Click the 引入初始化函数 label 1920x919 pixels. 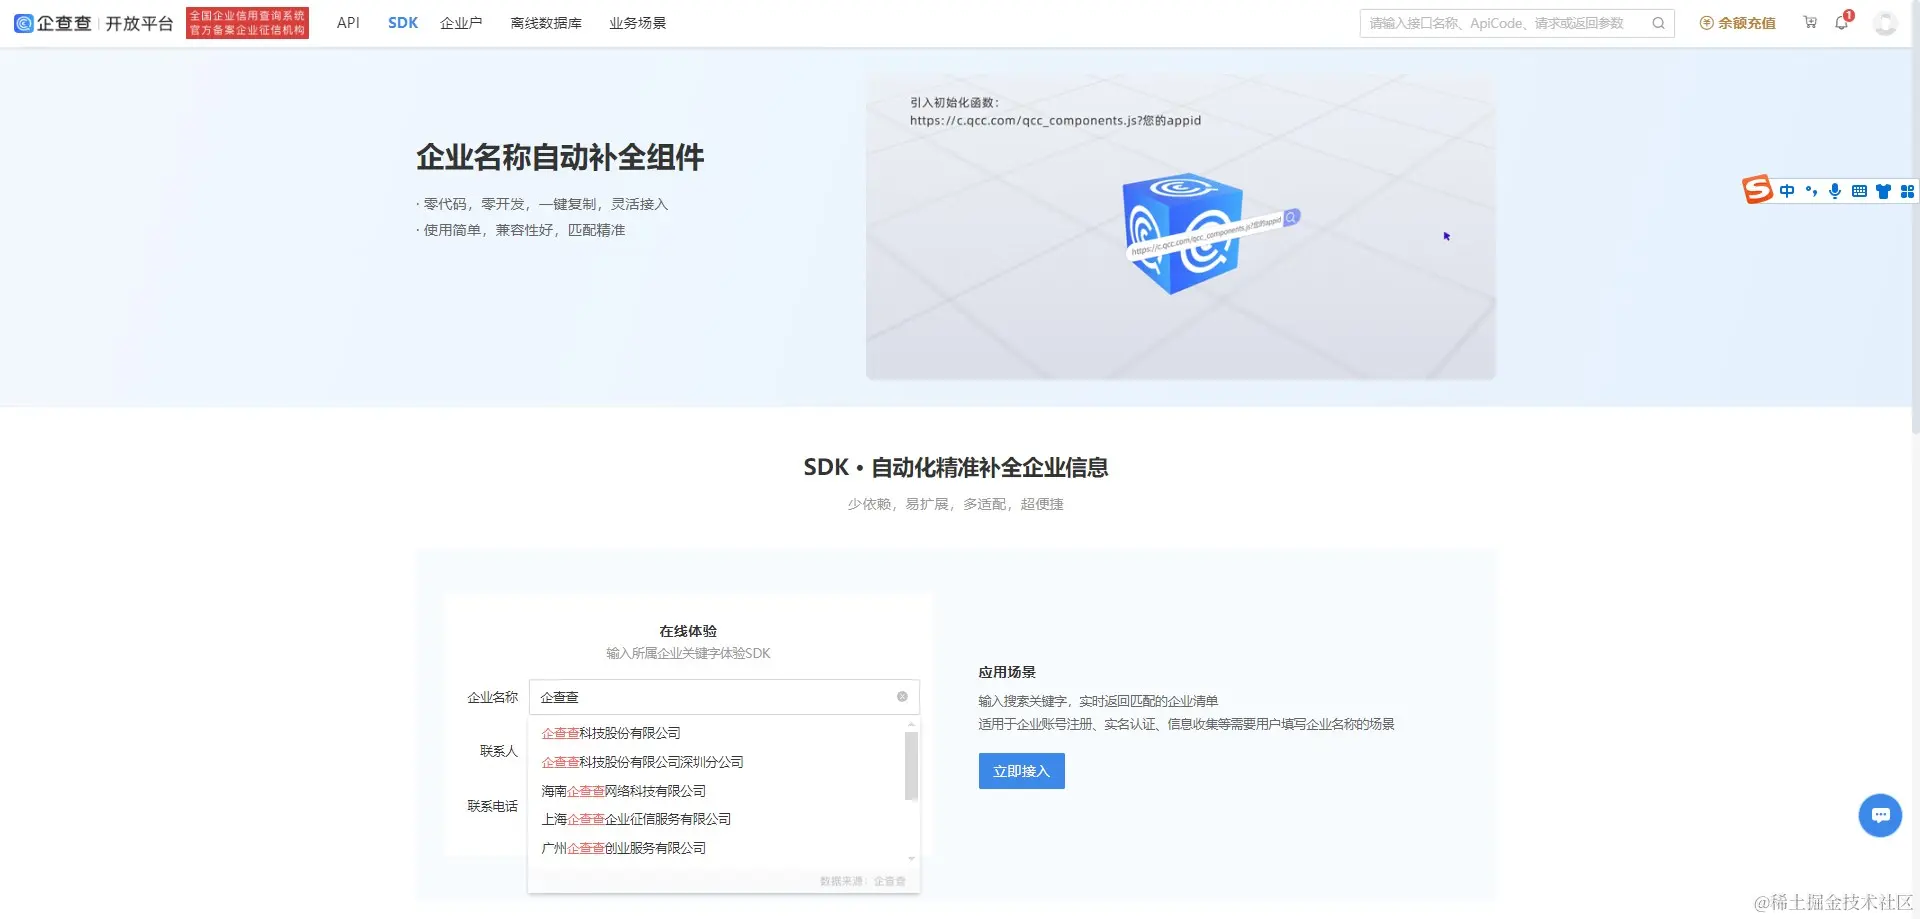coord(954,102)
